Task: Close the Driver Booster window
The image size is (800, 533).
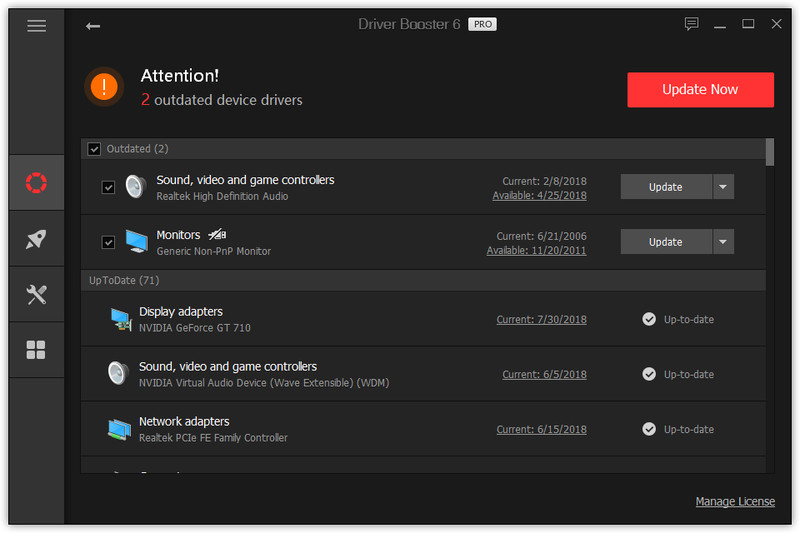Action: pos(776,24)
